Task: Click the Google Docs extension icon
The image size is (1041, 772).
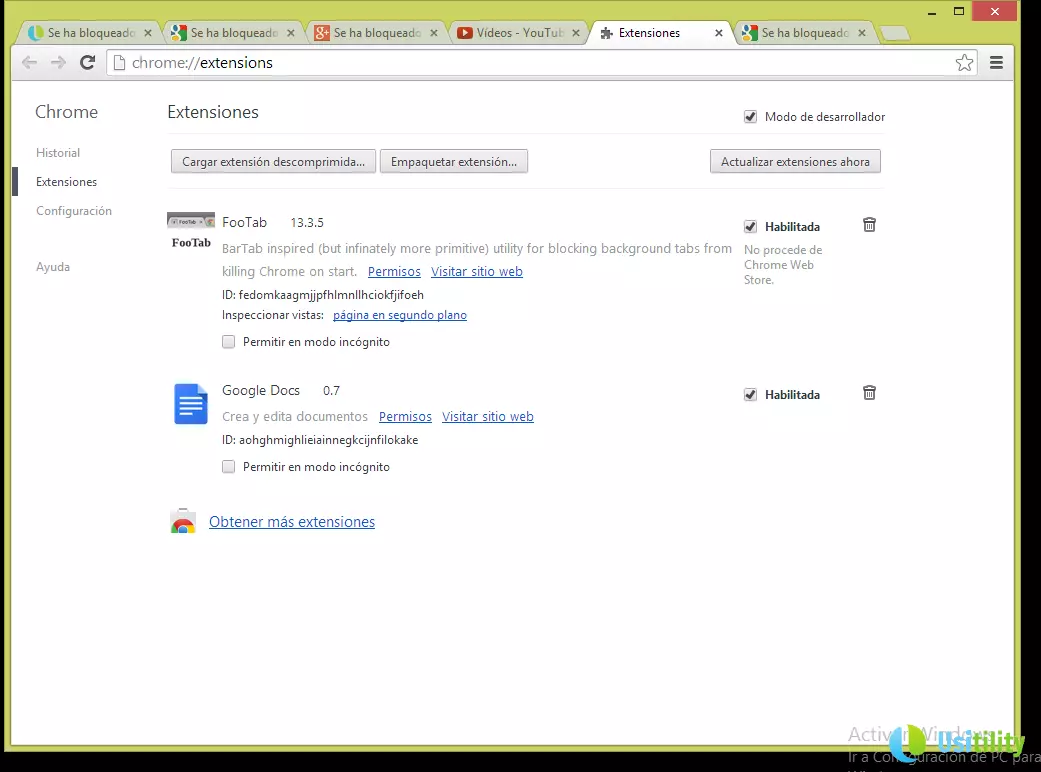Action: 190,404
